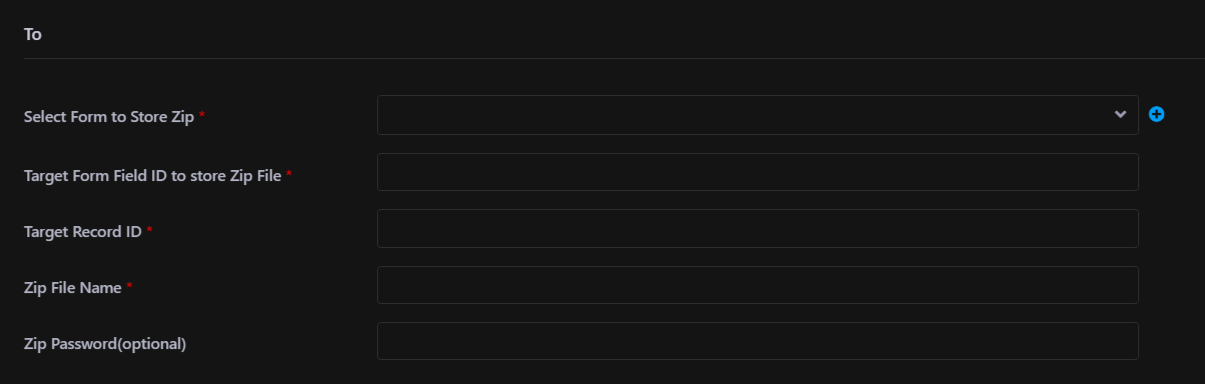Expand the dropdown using its chevron arrow

point(1120,115)
